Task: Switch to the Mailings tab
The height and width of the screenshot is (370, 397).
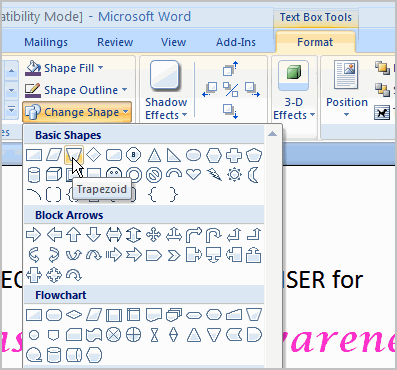Action: (x=46, y=42)
